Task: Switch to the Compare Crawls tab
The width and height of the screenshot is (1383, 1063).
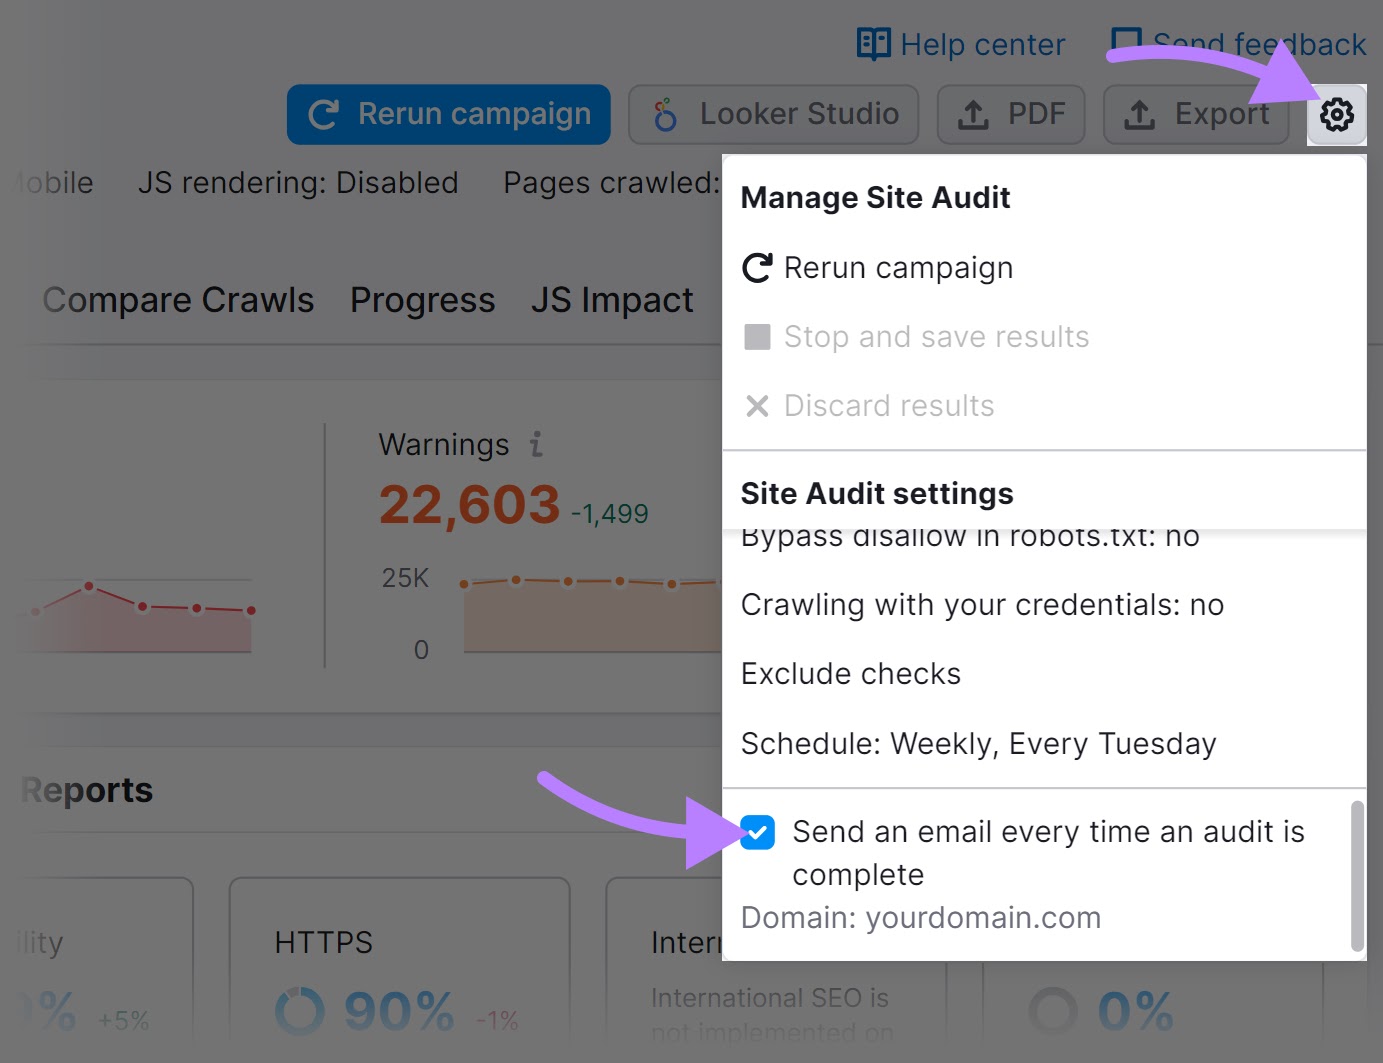Action: [x=178, y=299]
